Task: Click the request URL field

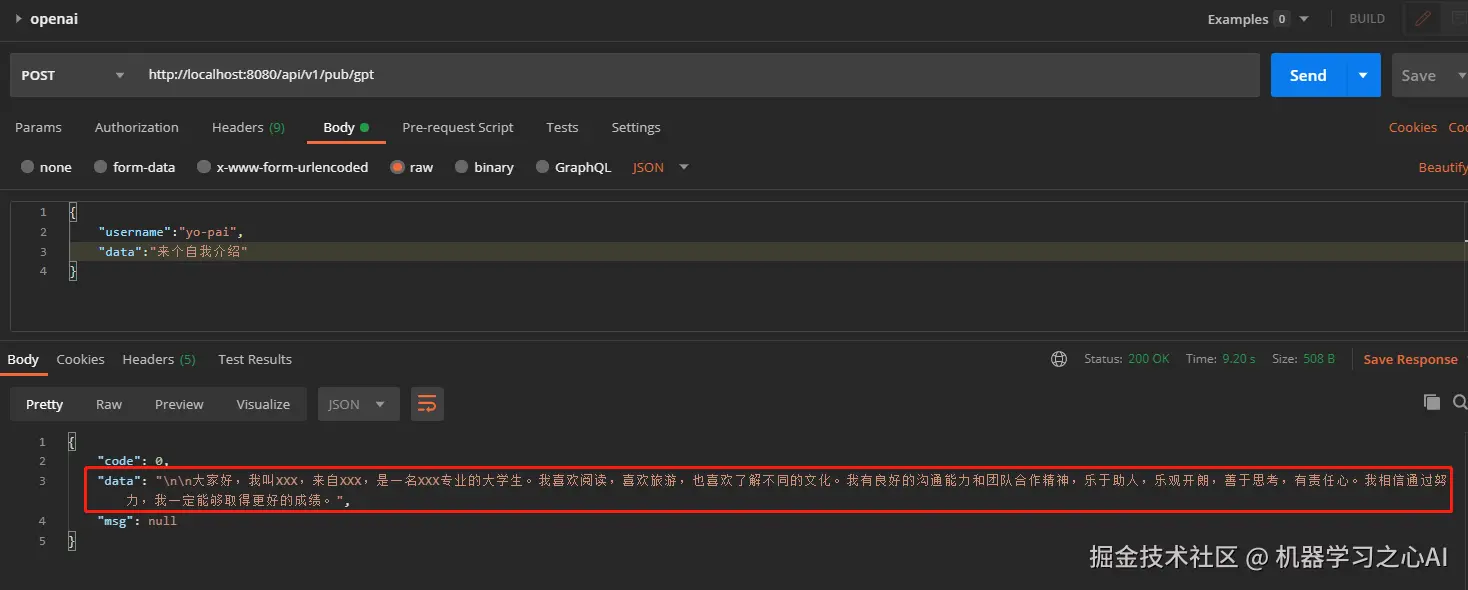Action: pyautogui.click(x=698, y=75)
